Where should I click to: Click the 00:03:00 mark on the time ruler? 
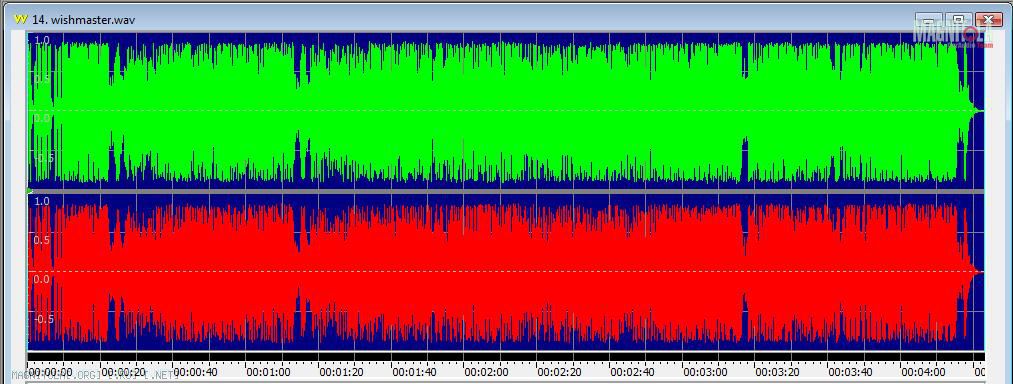click(706, 372)
